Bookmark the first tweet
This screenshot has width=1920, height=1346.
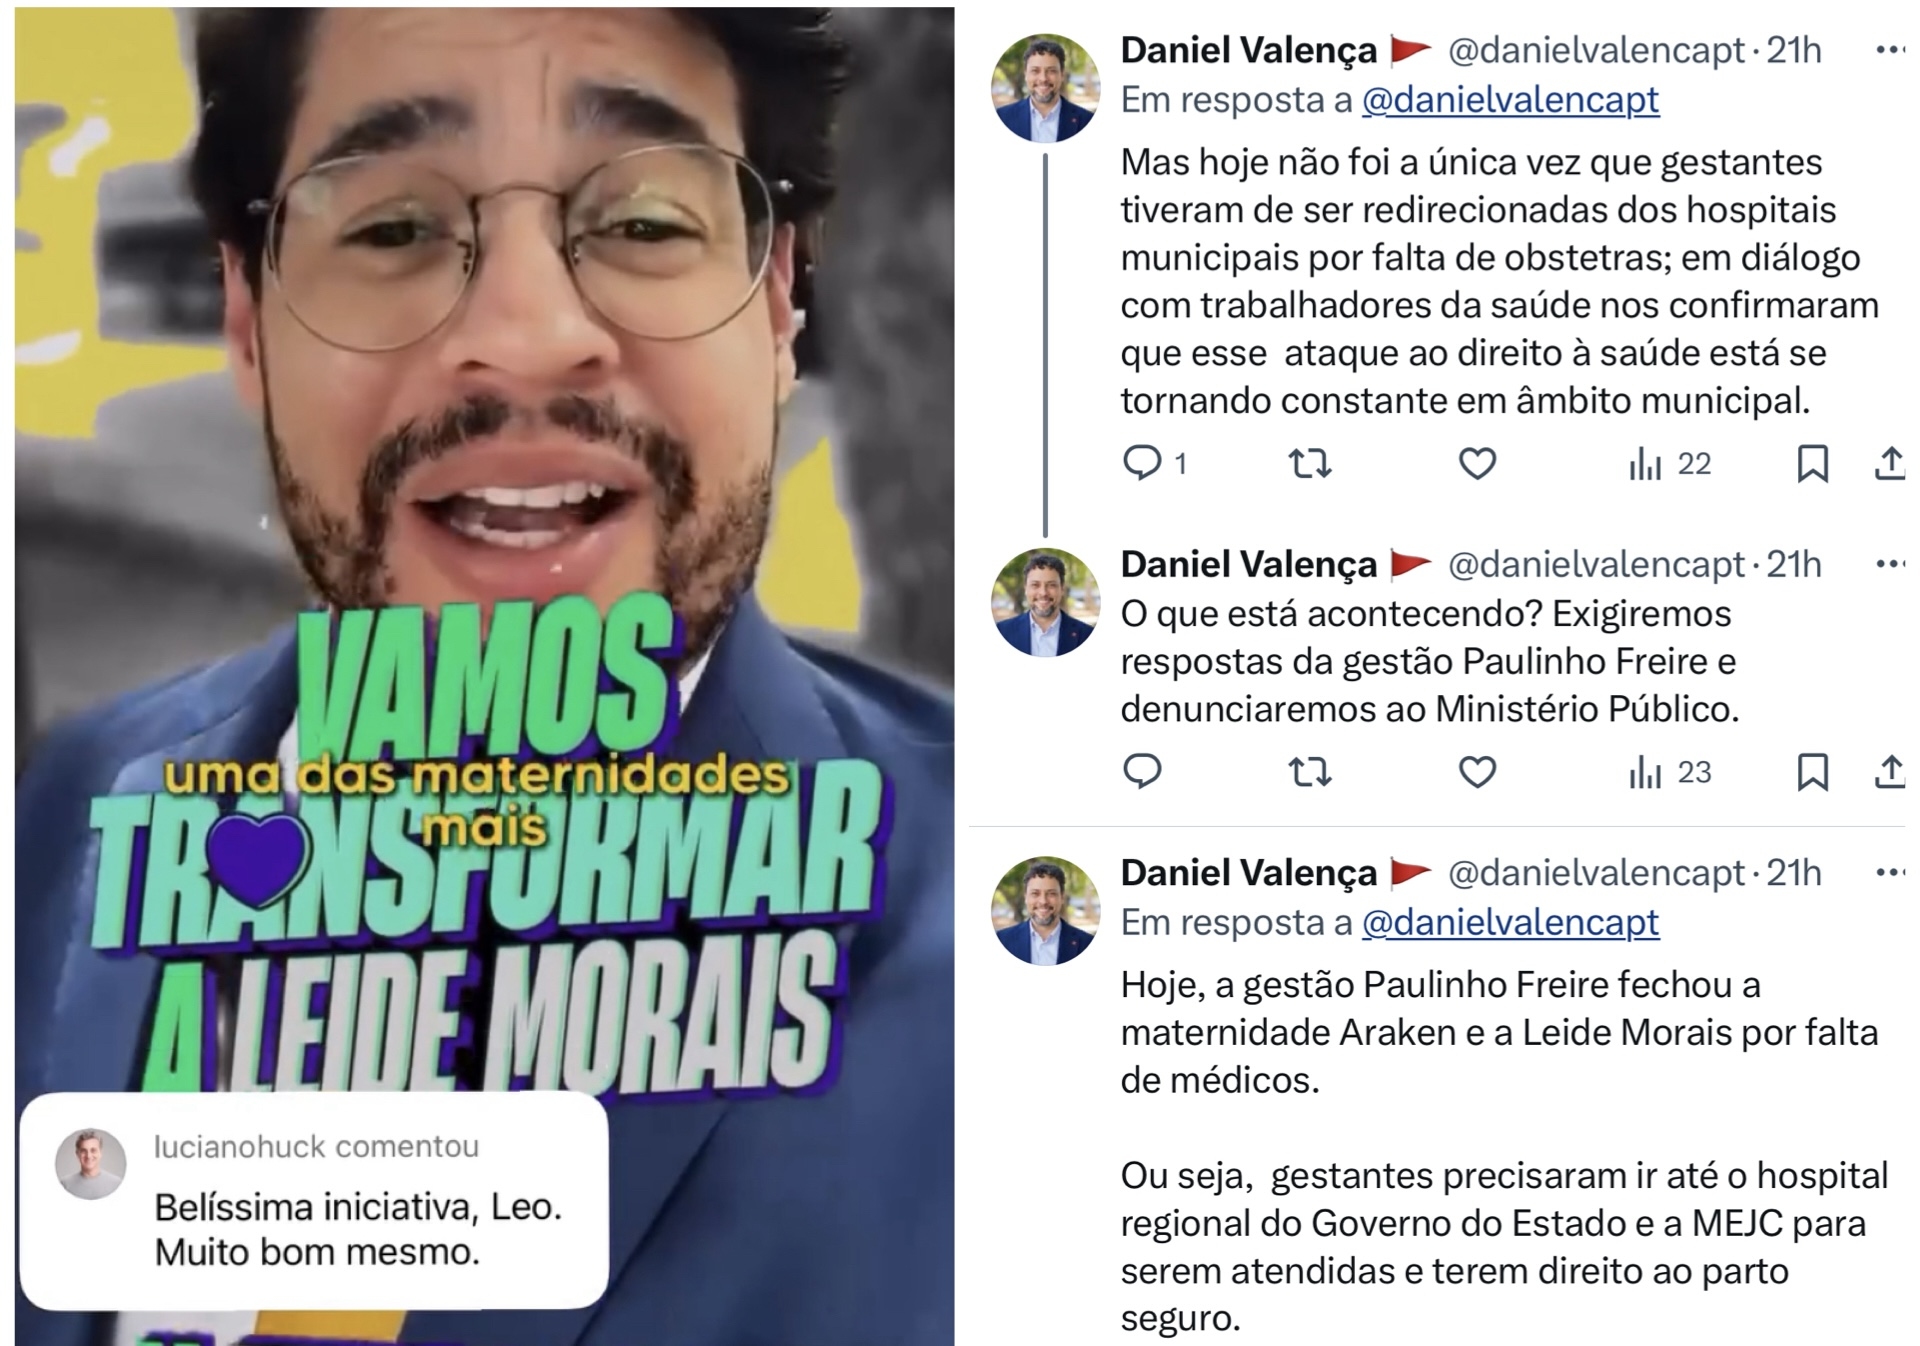pos(1812,464)
